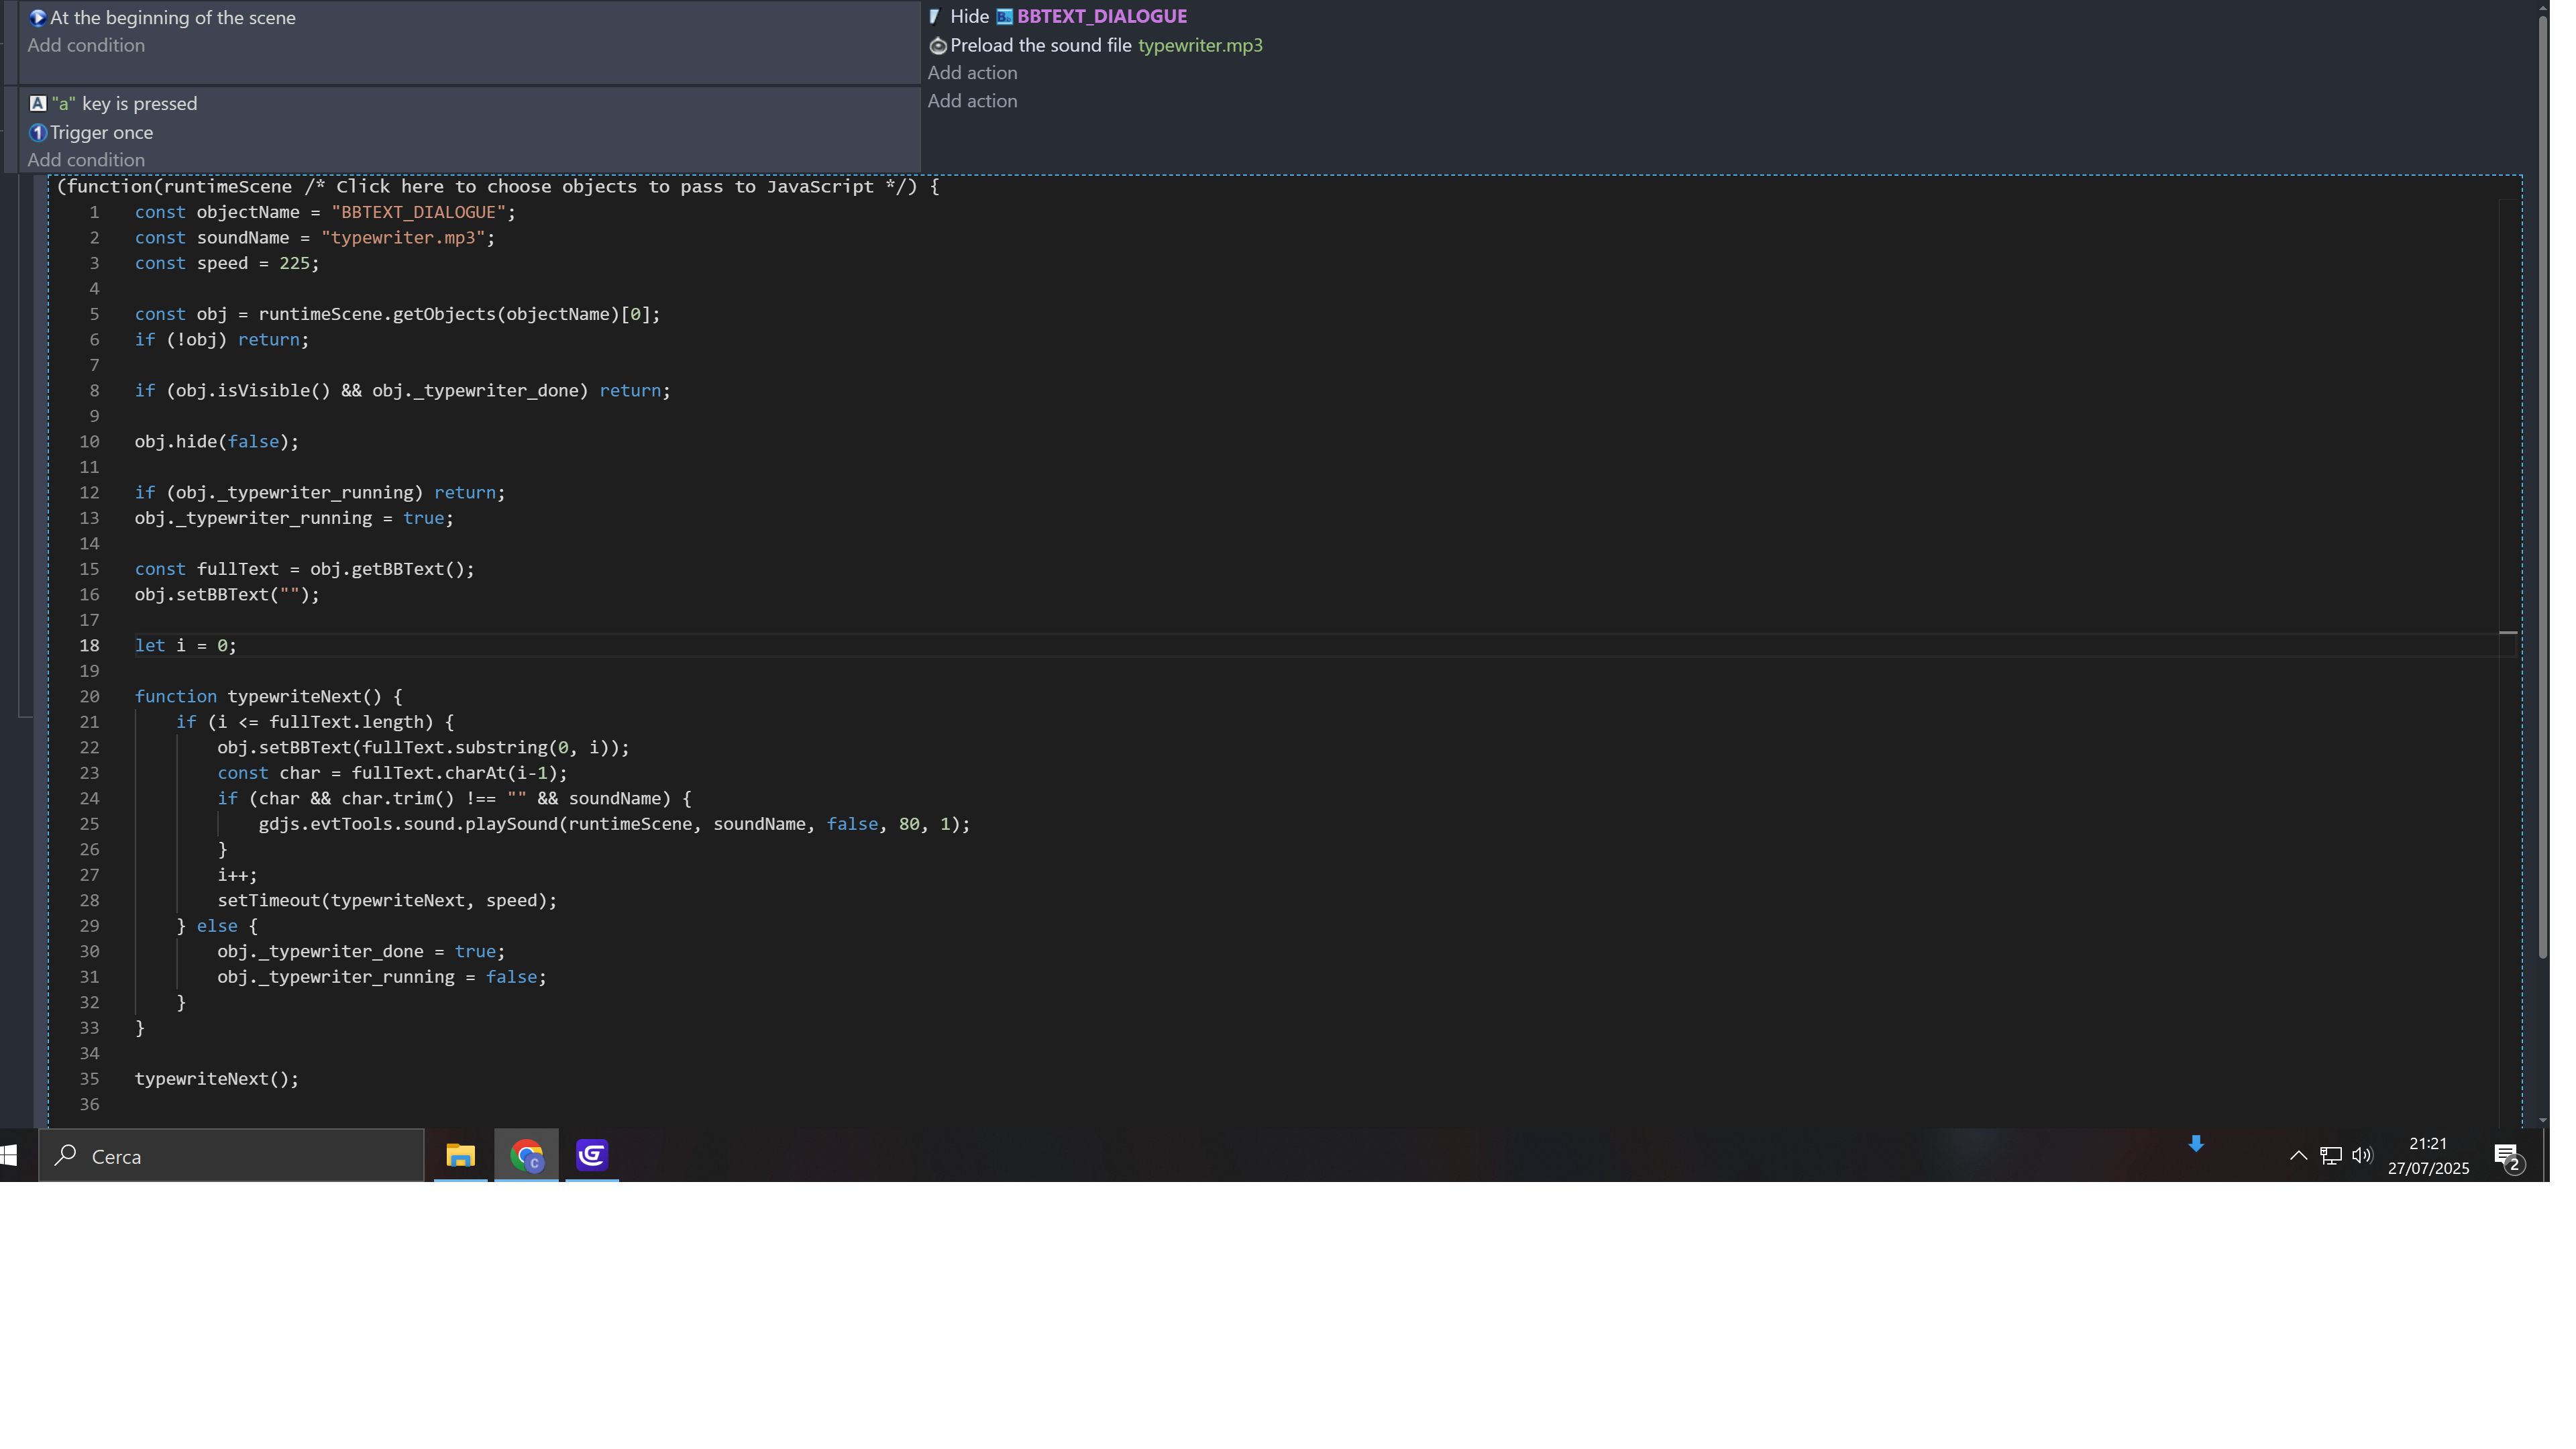
Task: Click Add condition under beginning of scene
Action: 87,46
